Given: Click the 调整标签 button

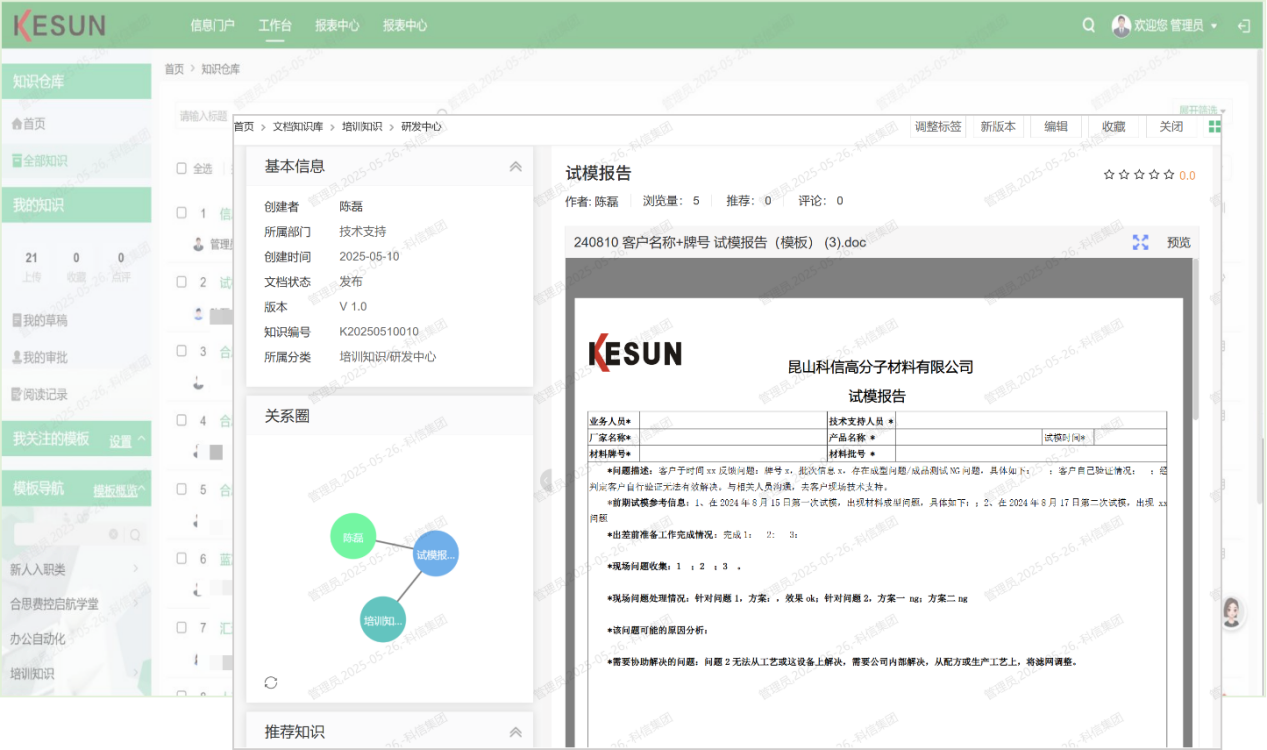Looking at the screenshot, I should tap(938, 127).
